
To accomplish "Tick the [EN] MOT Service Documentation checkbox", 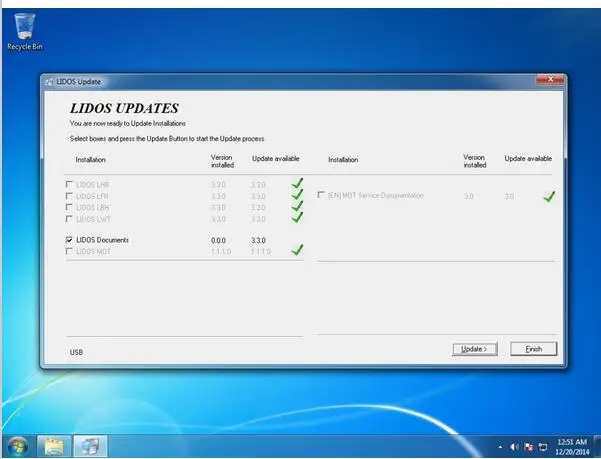I will coord(321,195).
